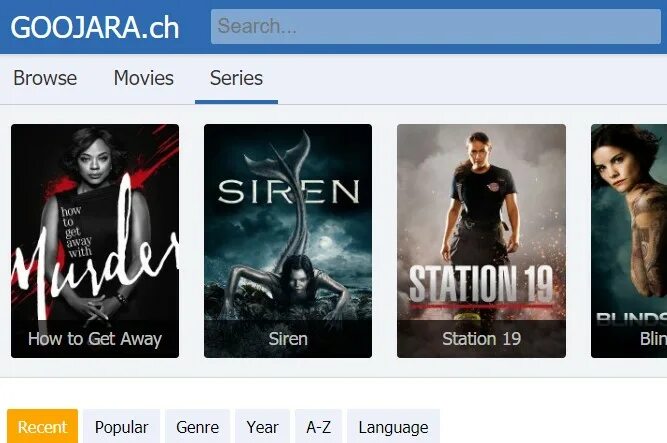Click the GOOJARA.ch site logo

tap(94, 27)
